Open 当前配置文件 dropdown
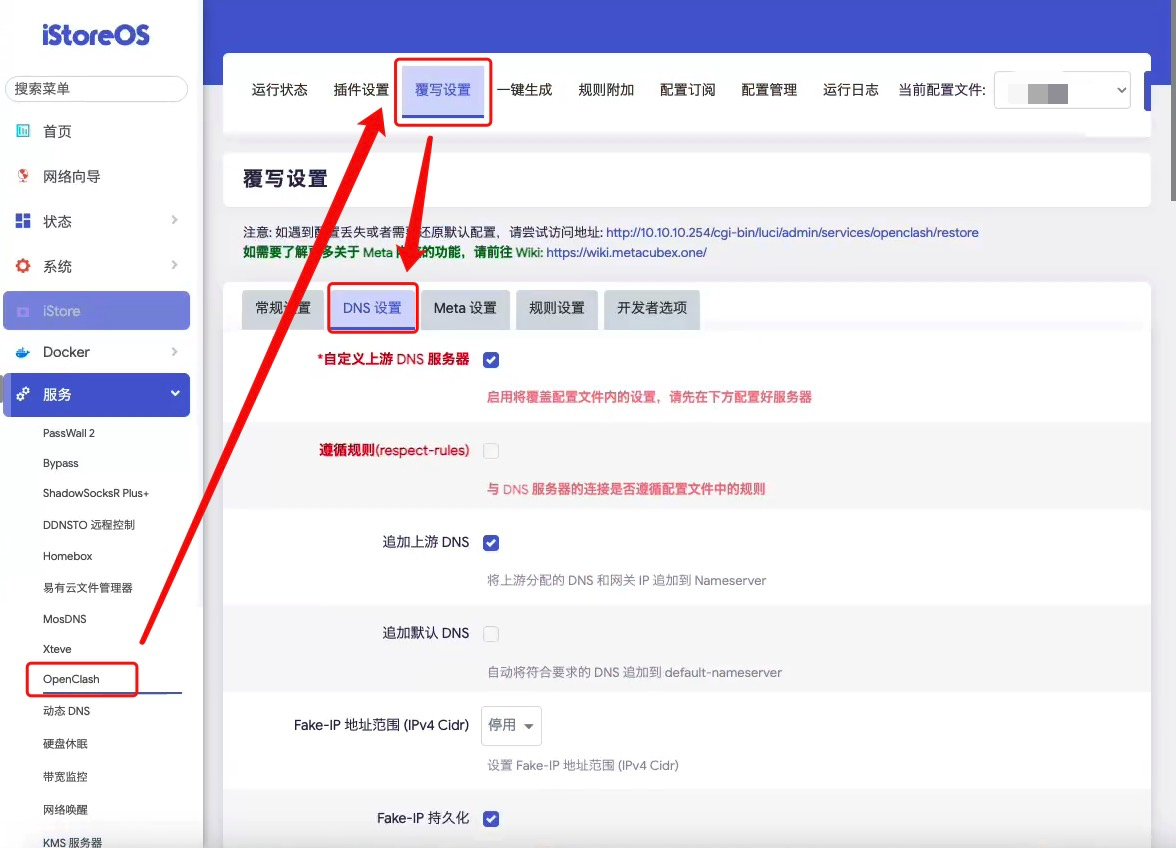 pos(1062,90)
